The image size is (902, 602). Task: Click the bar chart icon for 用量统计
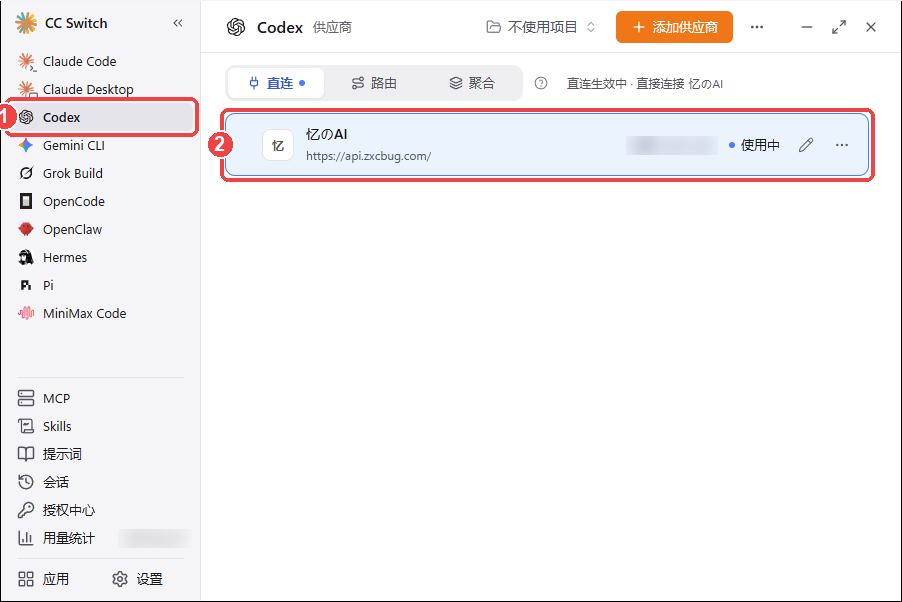[x=26, y=538]
